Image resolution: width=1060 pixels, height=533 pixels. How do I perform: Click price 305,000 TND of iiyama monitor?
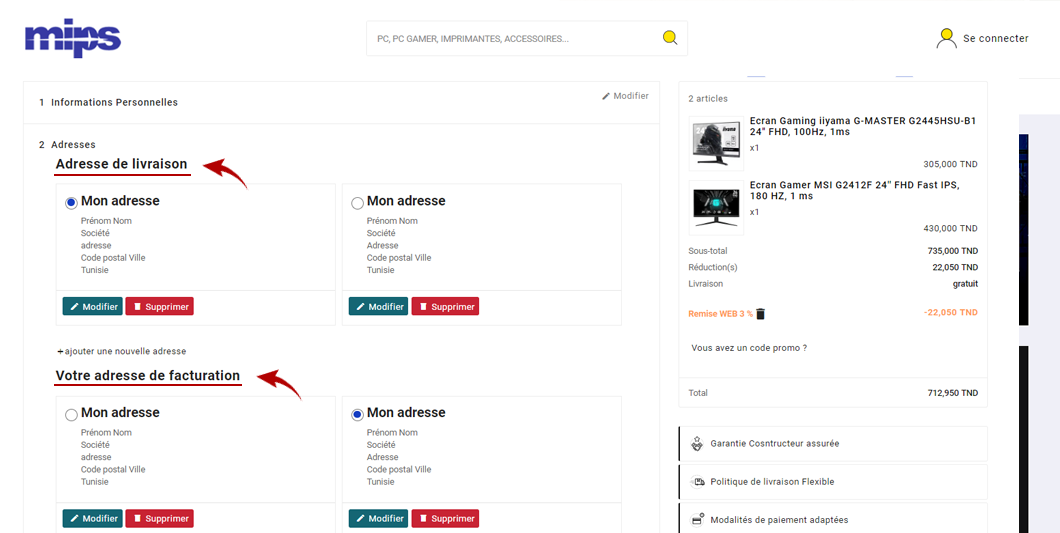point(950,164)
